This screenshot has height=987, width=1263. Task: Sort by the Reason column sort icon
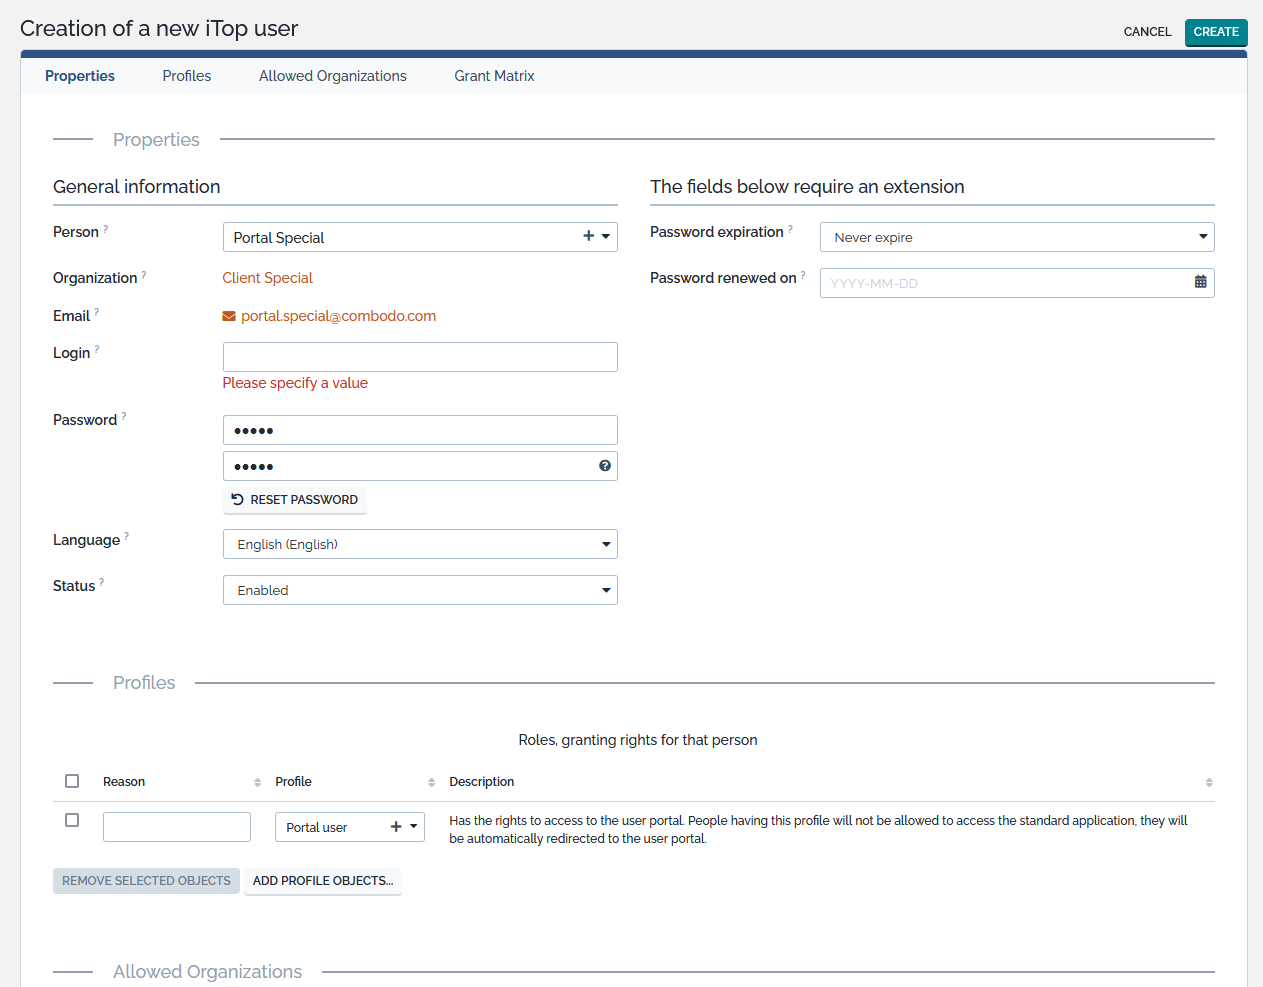click(257, 782)
